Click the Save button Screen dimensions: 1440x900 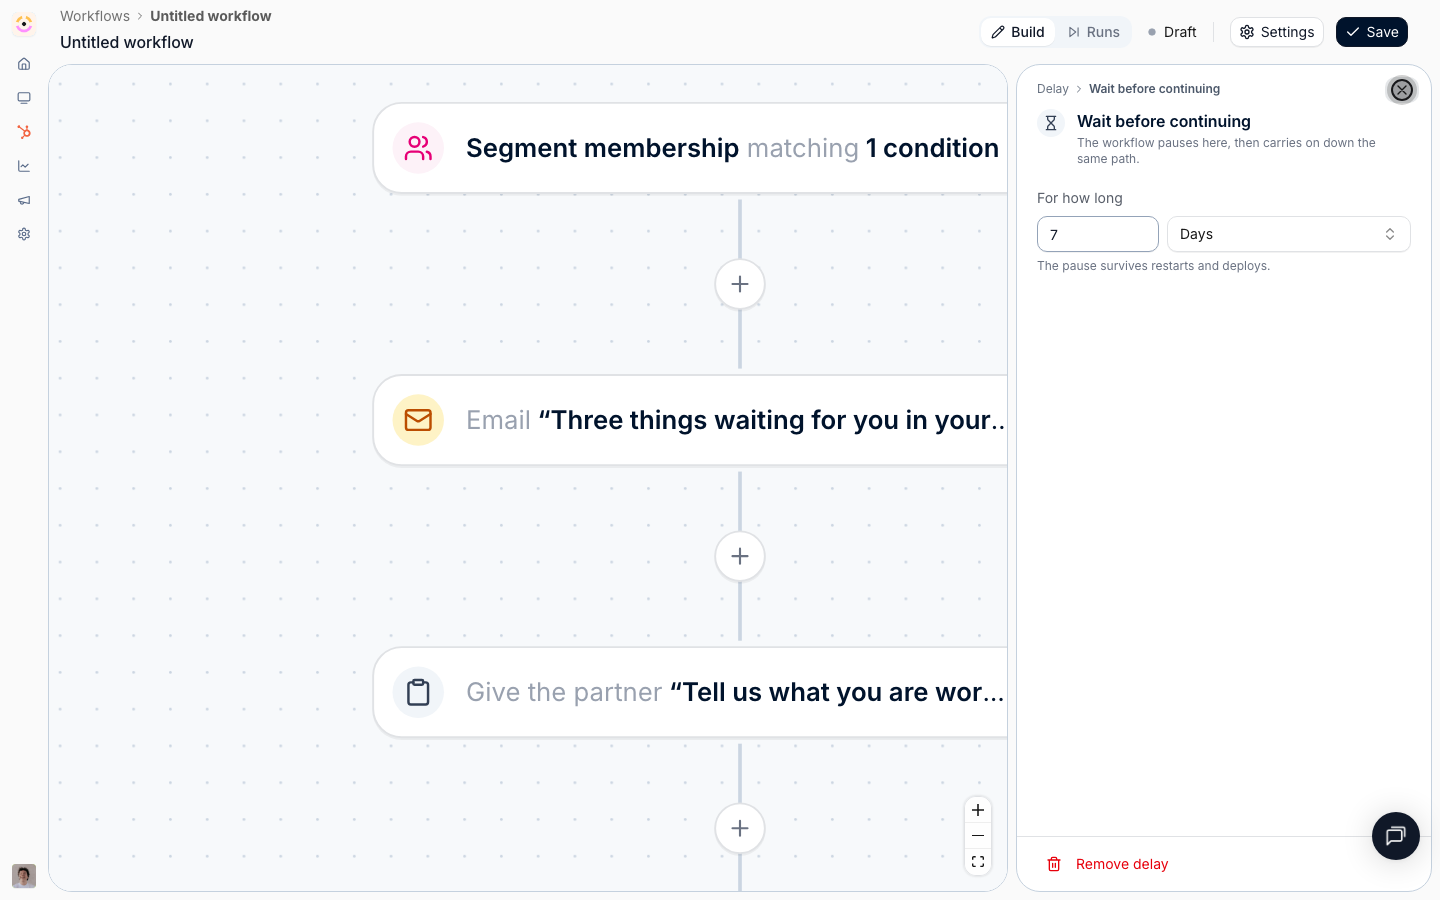(1372, 32)
